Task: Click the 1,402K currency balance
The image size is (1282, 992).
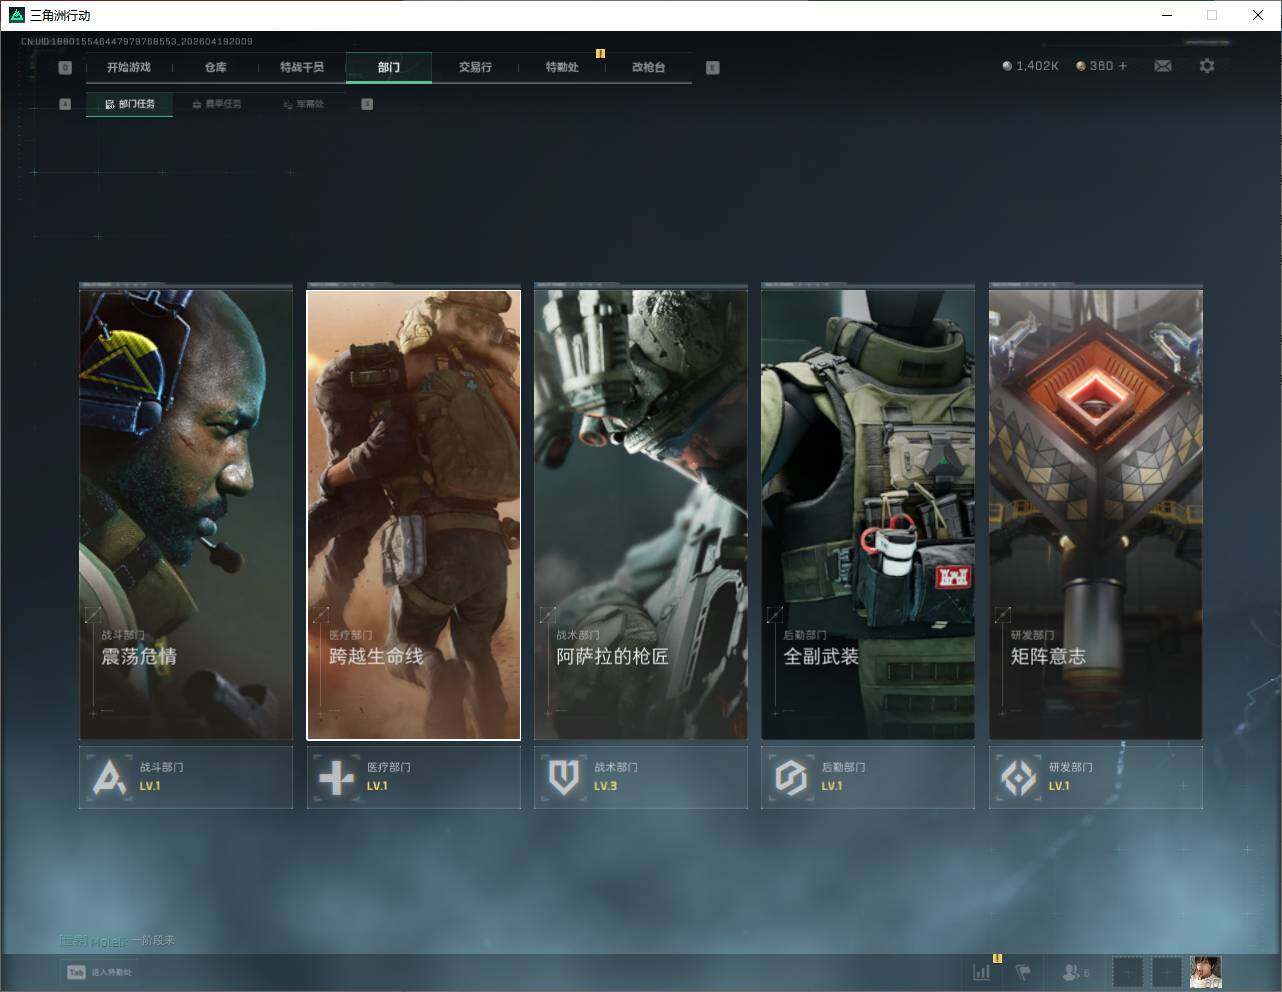Action: (1037, 66)
